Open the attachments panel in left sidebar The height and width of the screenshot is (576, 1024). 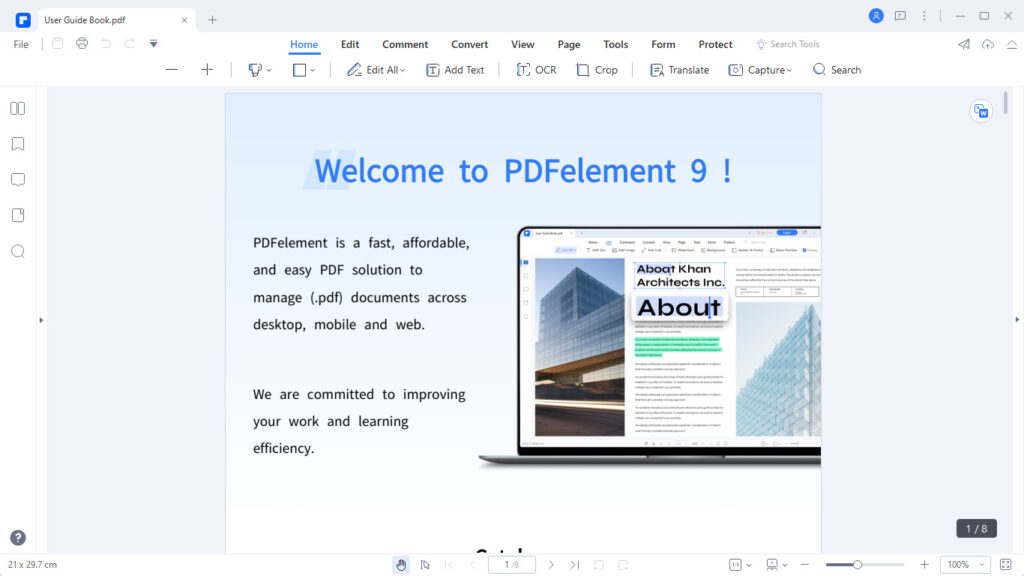[x=18, y=215]
